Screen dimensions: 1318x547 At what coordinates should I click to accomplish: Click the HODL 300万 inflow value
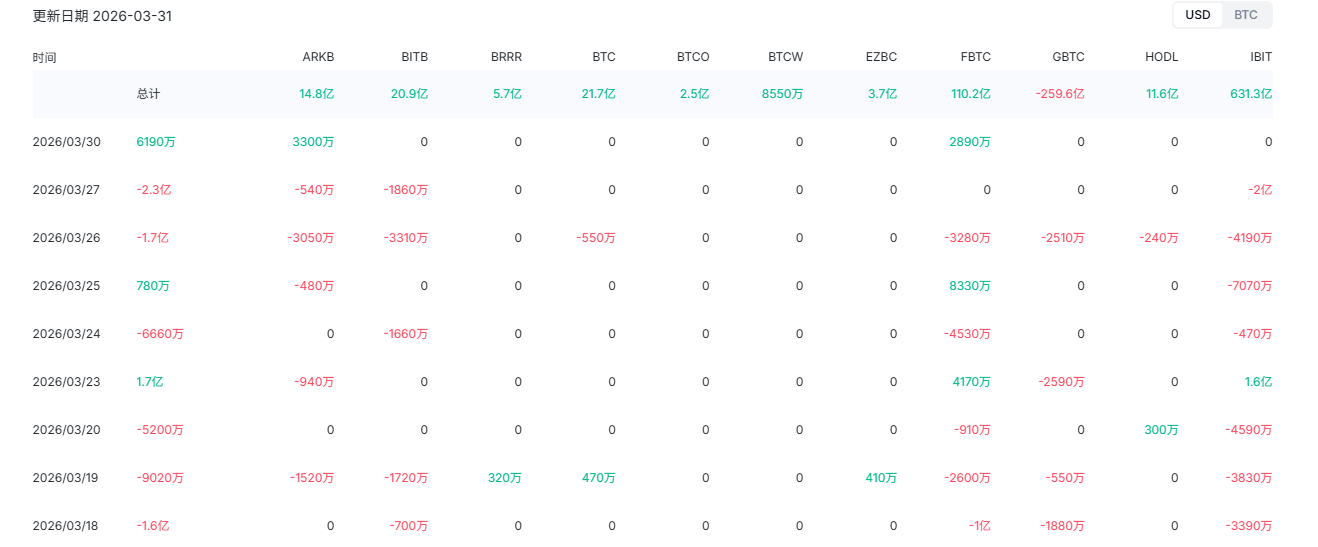click(x=1161, y=430)
